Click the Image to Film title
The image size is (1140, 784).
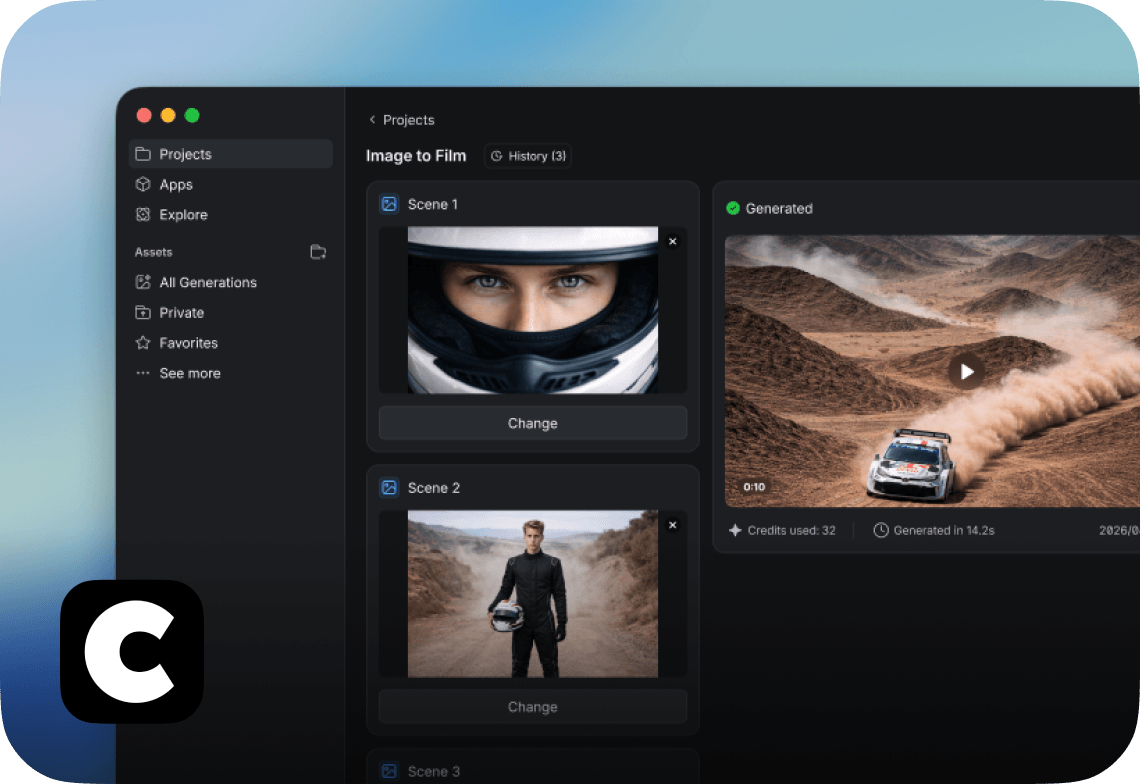(416, 156)
